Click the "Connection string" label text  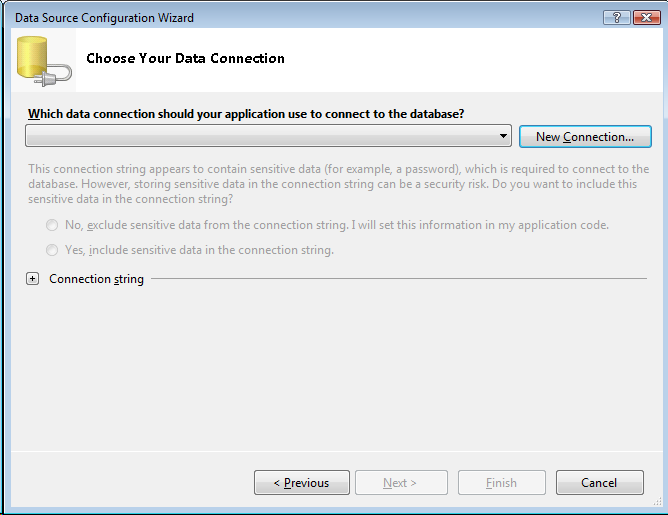(x=96, y=279)
